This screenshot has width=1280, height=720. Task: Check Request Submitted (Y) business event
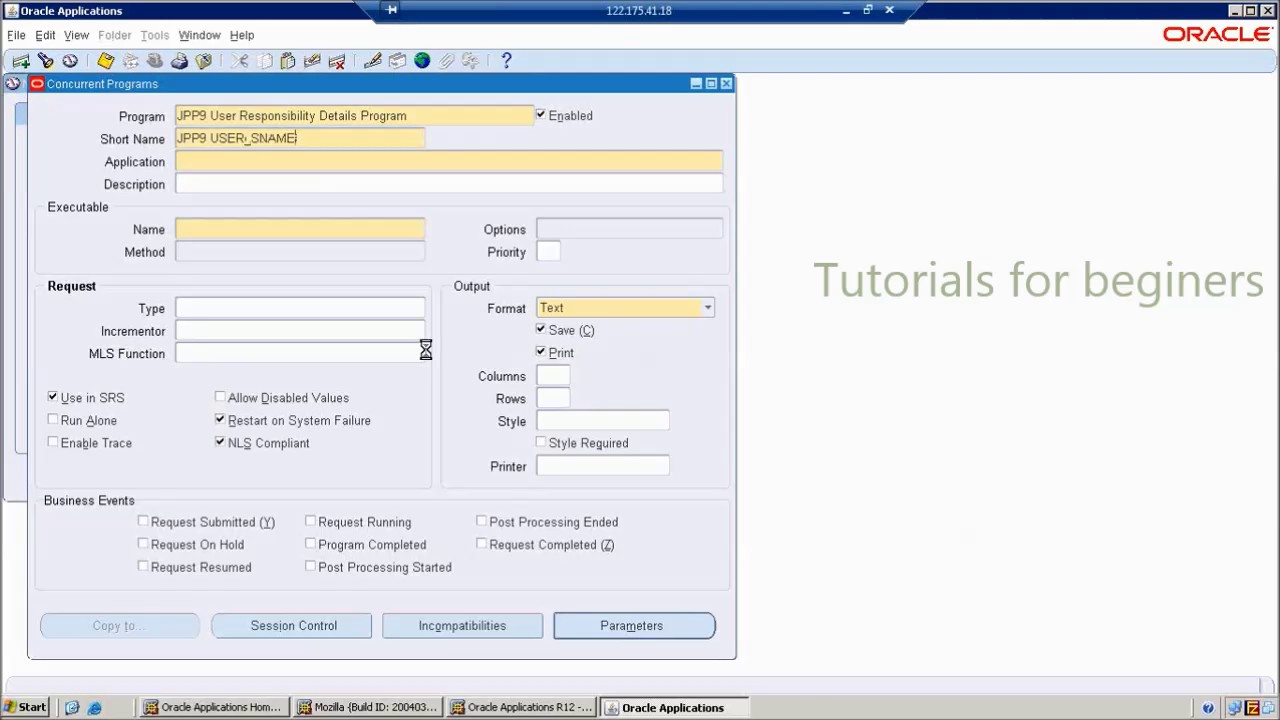coord(143,521)
